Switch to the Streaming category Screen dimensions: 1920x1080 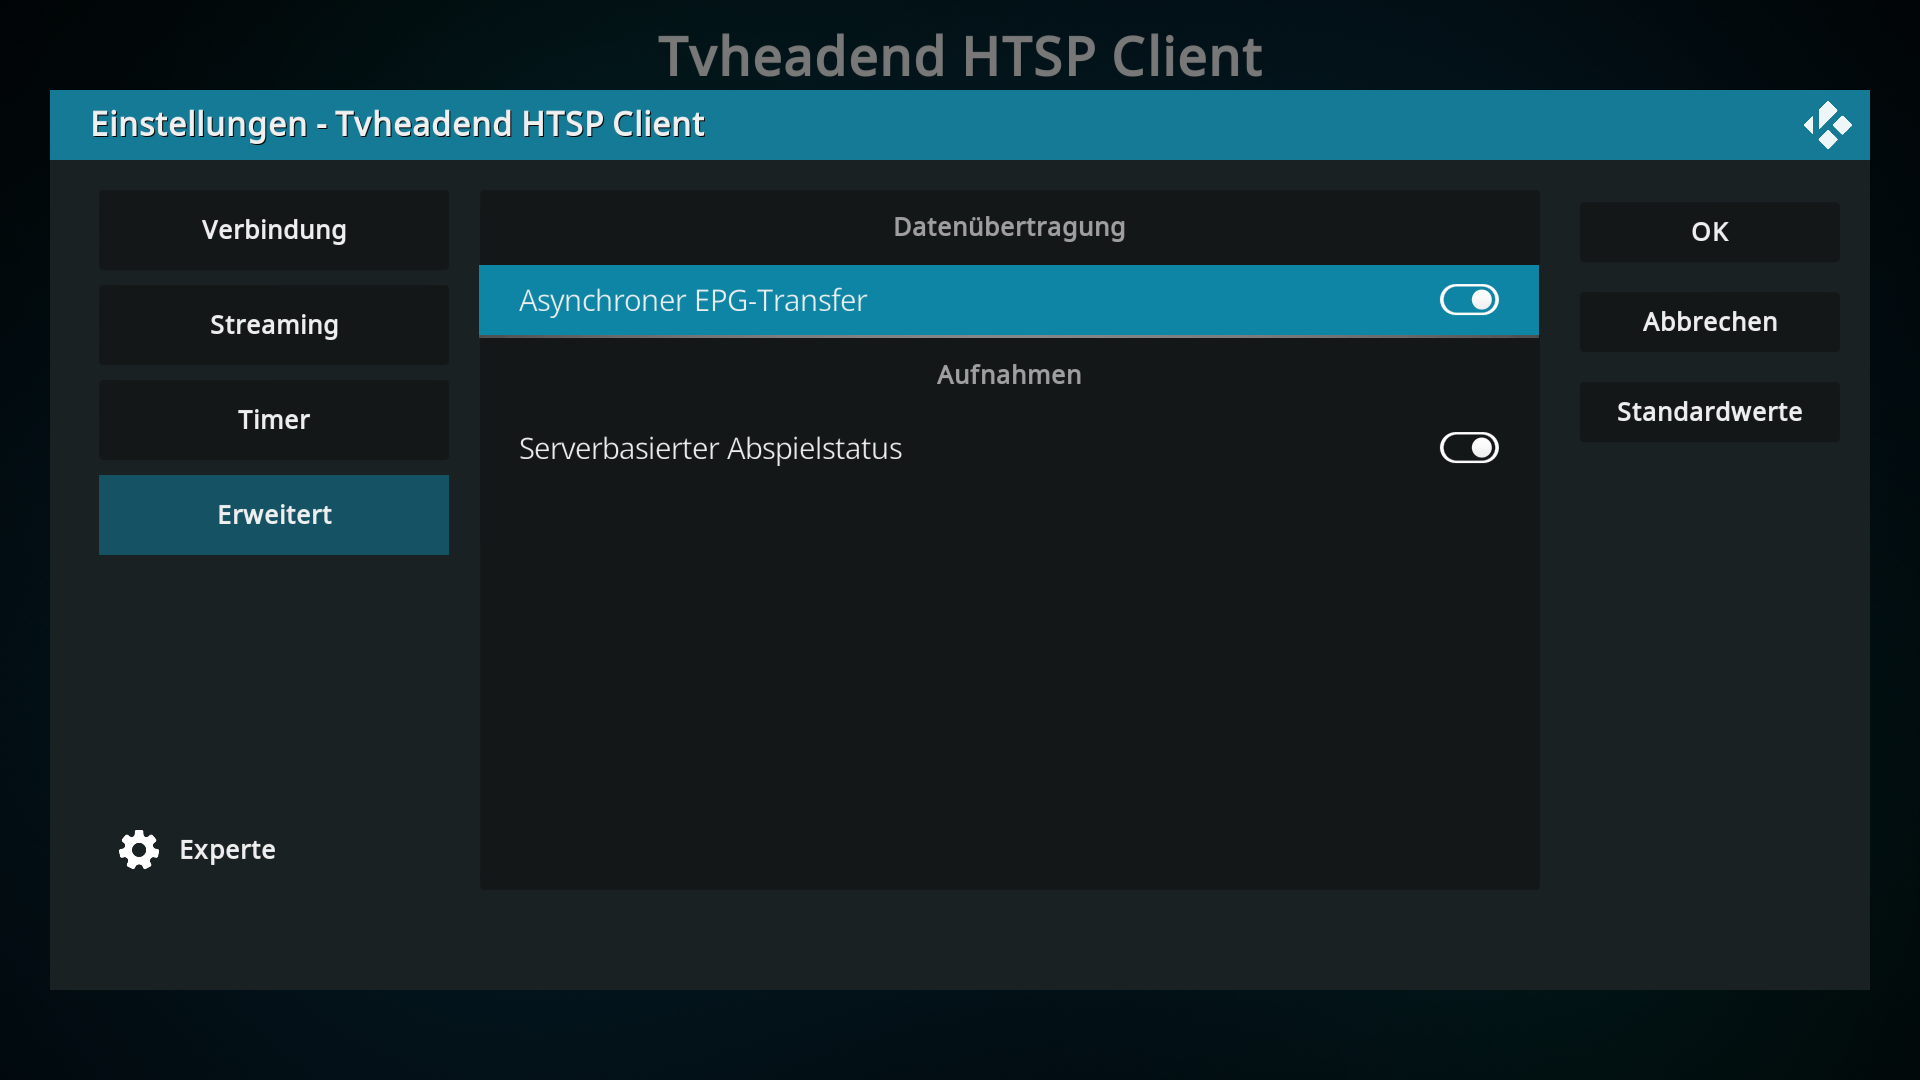(x=274, y=325)
